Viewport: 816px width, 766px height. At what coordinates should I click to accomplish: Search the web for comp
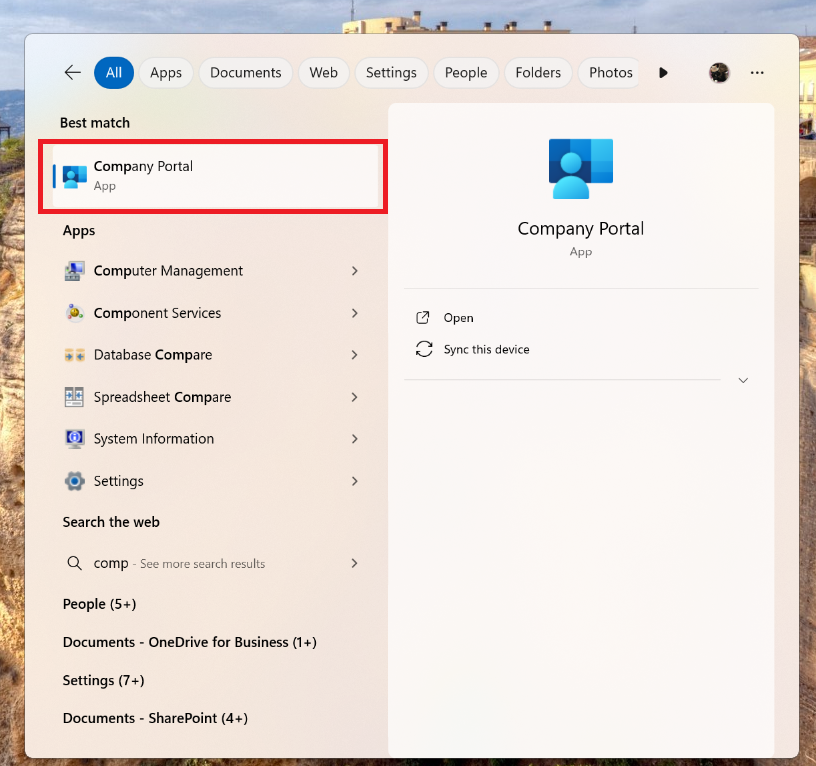click(179, 564)
